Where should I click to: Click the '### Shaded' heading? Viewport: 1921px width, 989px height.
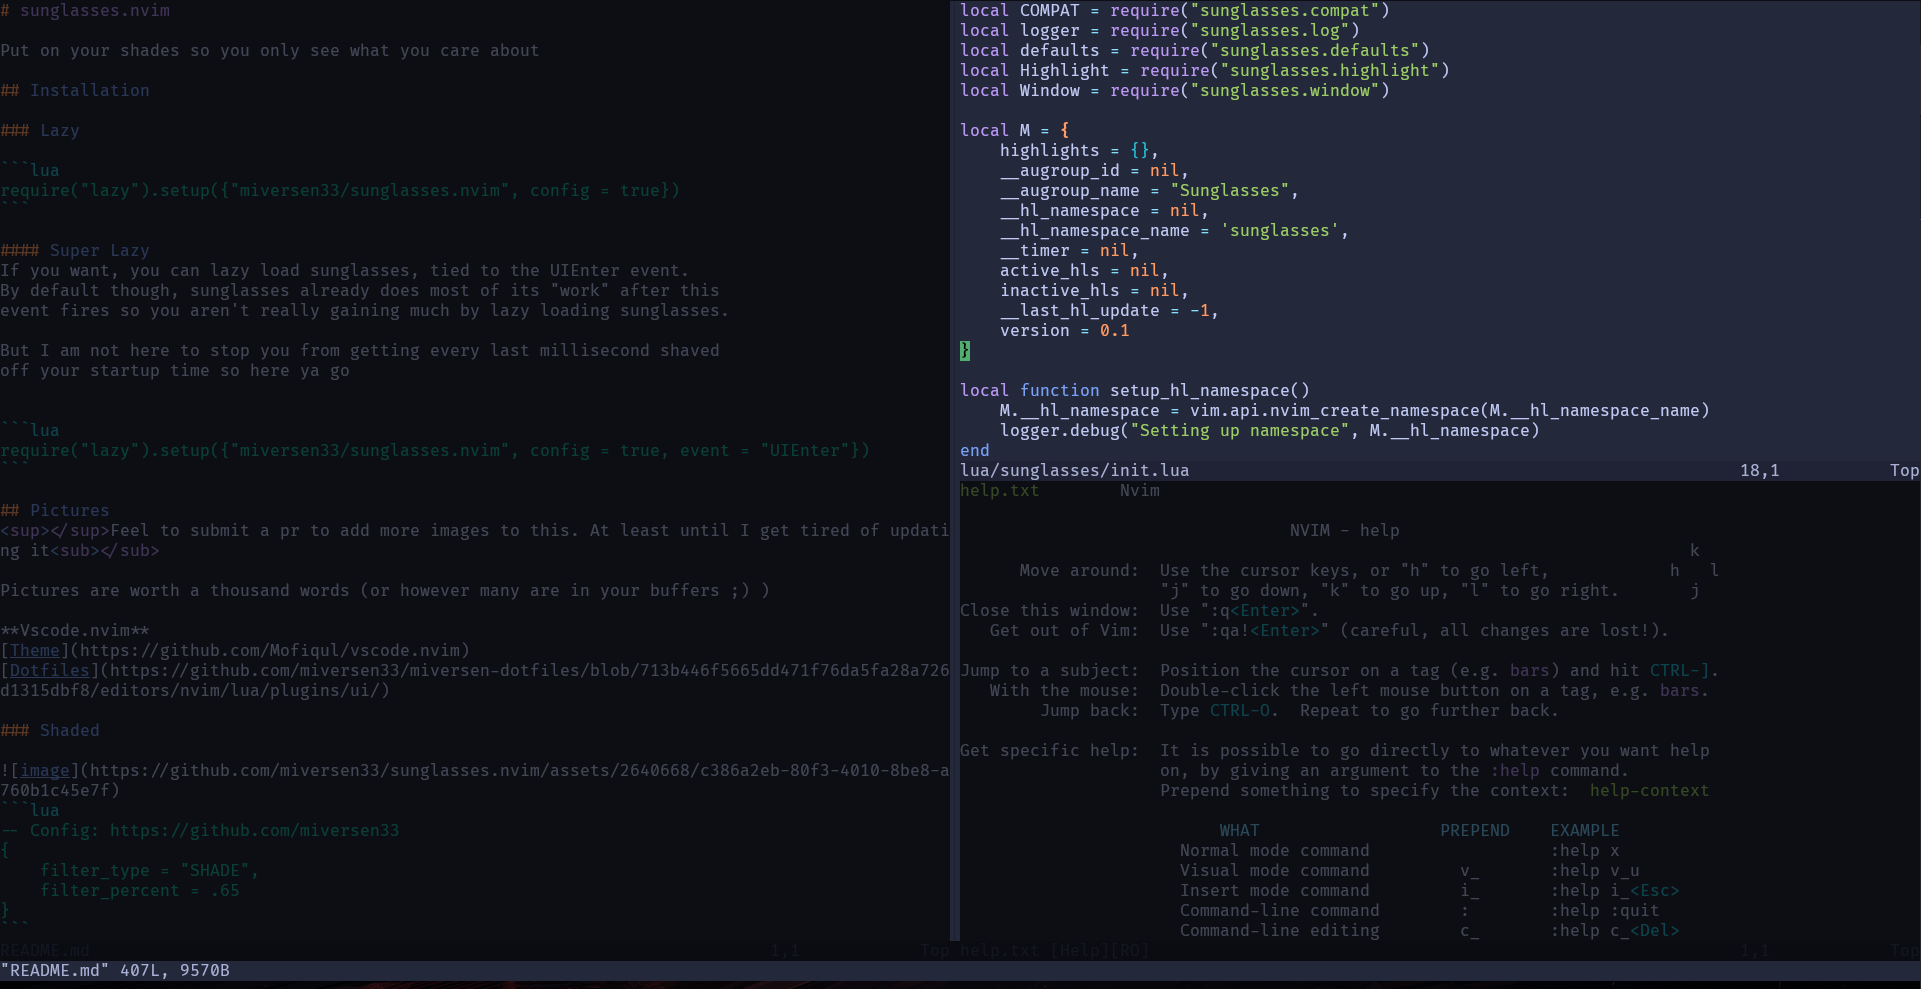click(x=50, y=730)
